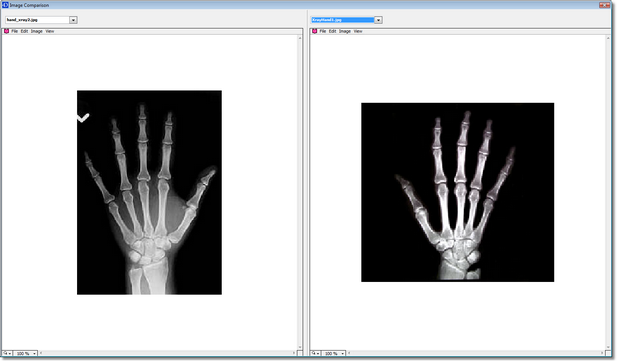Click right pane vertical scrollbar down arrow
The height and width of the screenshot is (362, 617).
608,347
